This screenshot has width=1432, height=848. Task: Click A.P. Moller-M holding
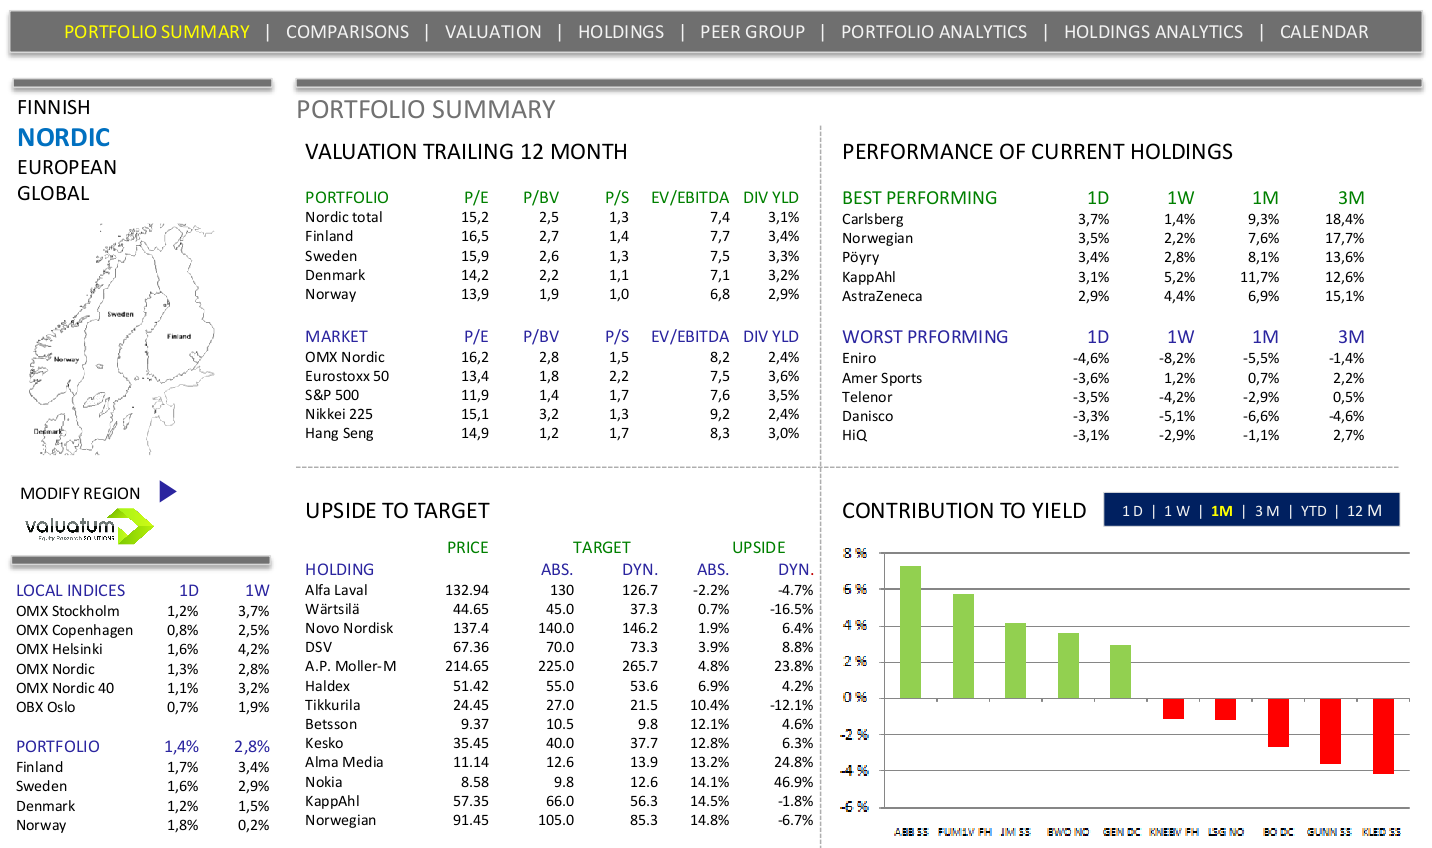(350, 666)
